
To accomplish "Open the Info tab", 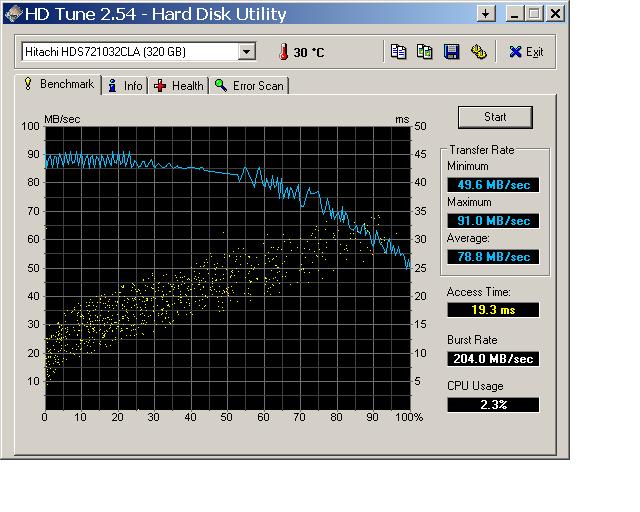I will coord(126,86).
